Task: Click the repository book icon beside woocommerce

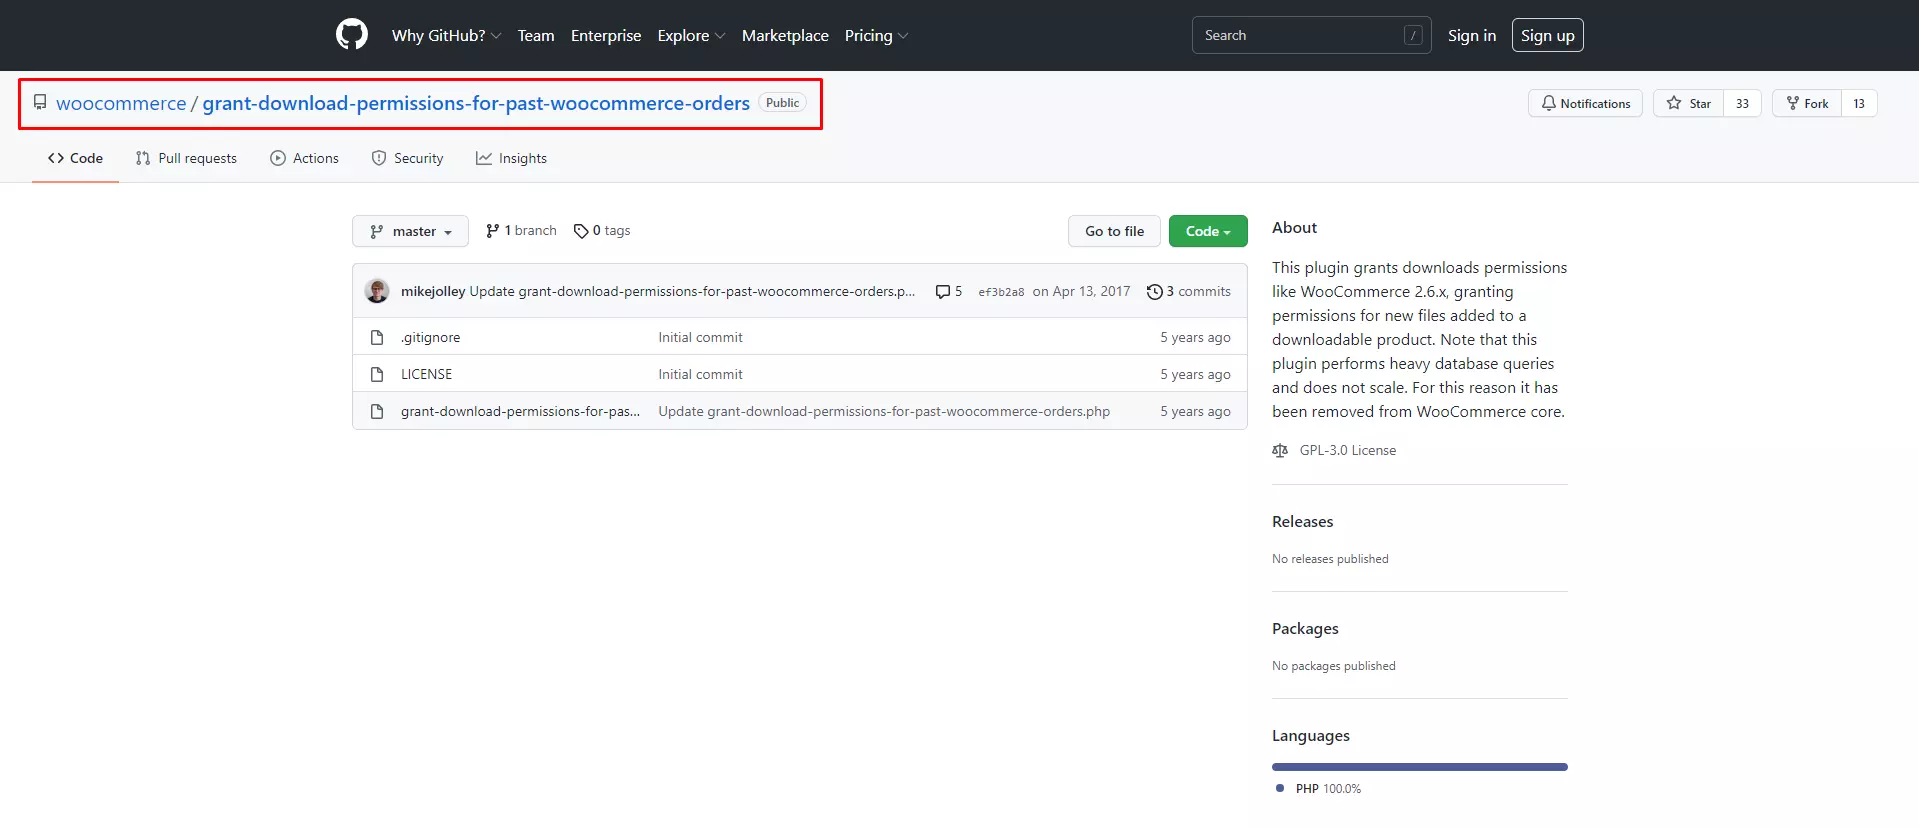Action: (40, 102)
